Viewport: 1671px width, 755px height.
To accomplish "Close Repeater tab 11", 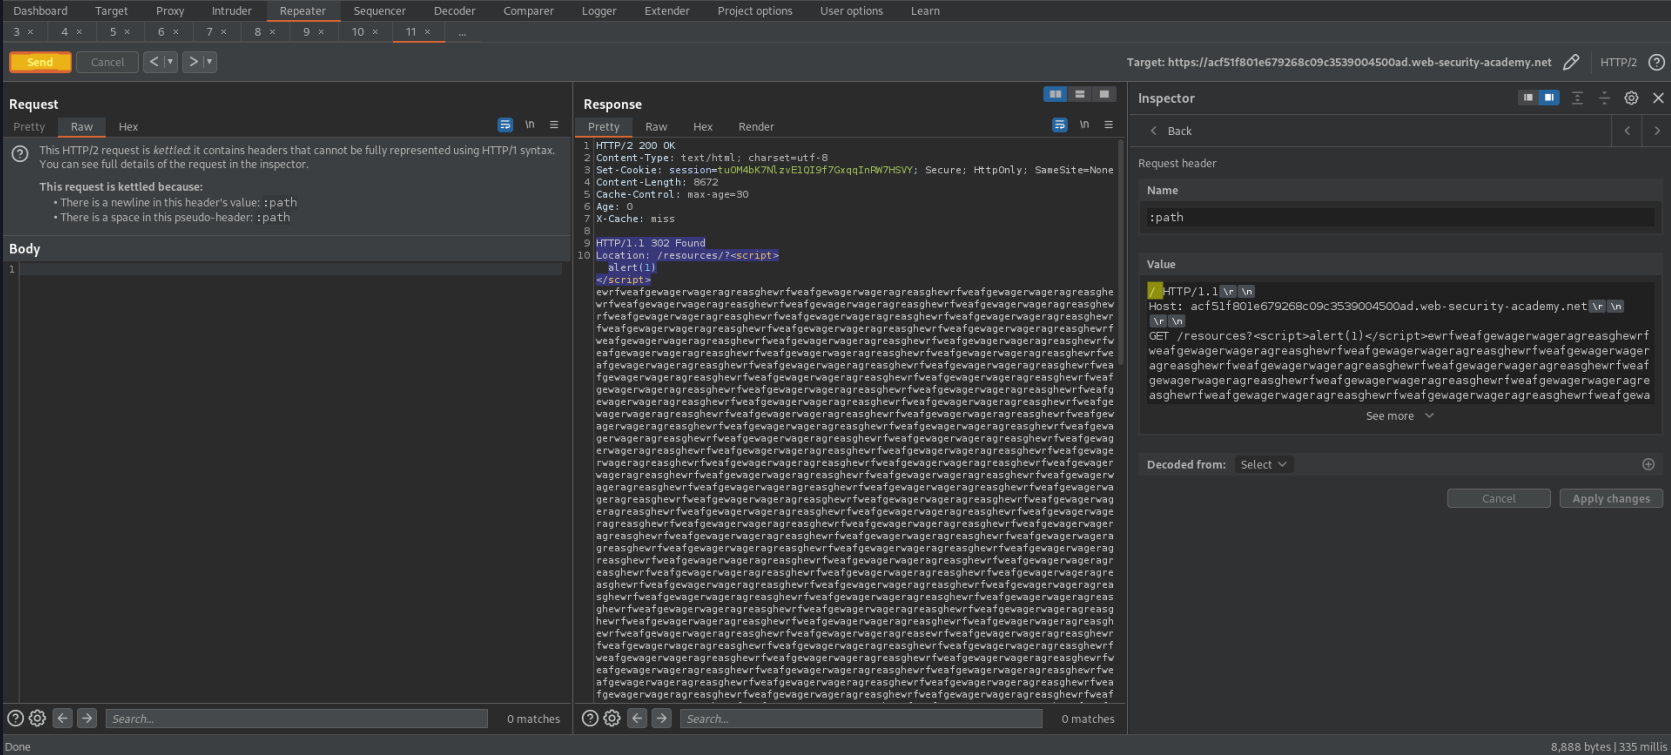I will pyautogui.click(x=428, y=32).
